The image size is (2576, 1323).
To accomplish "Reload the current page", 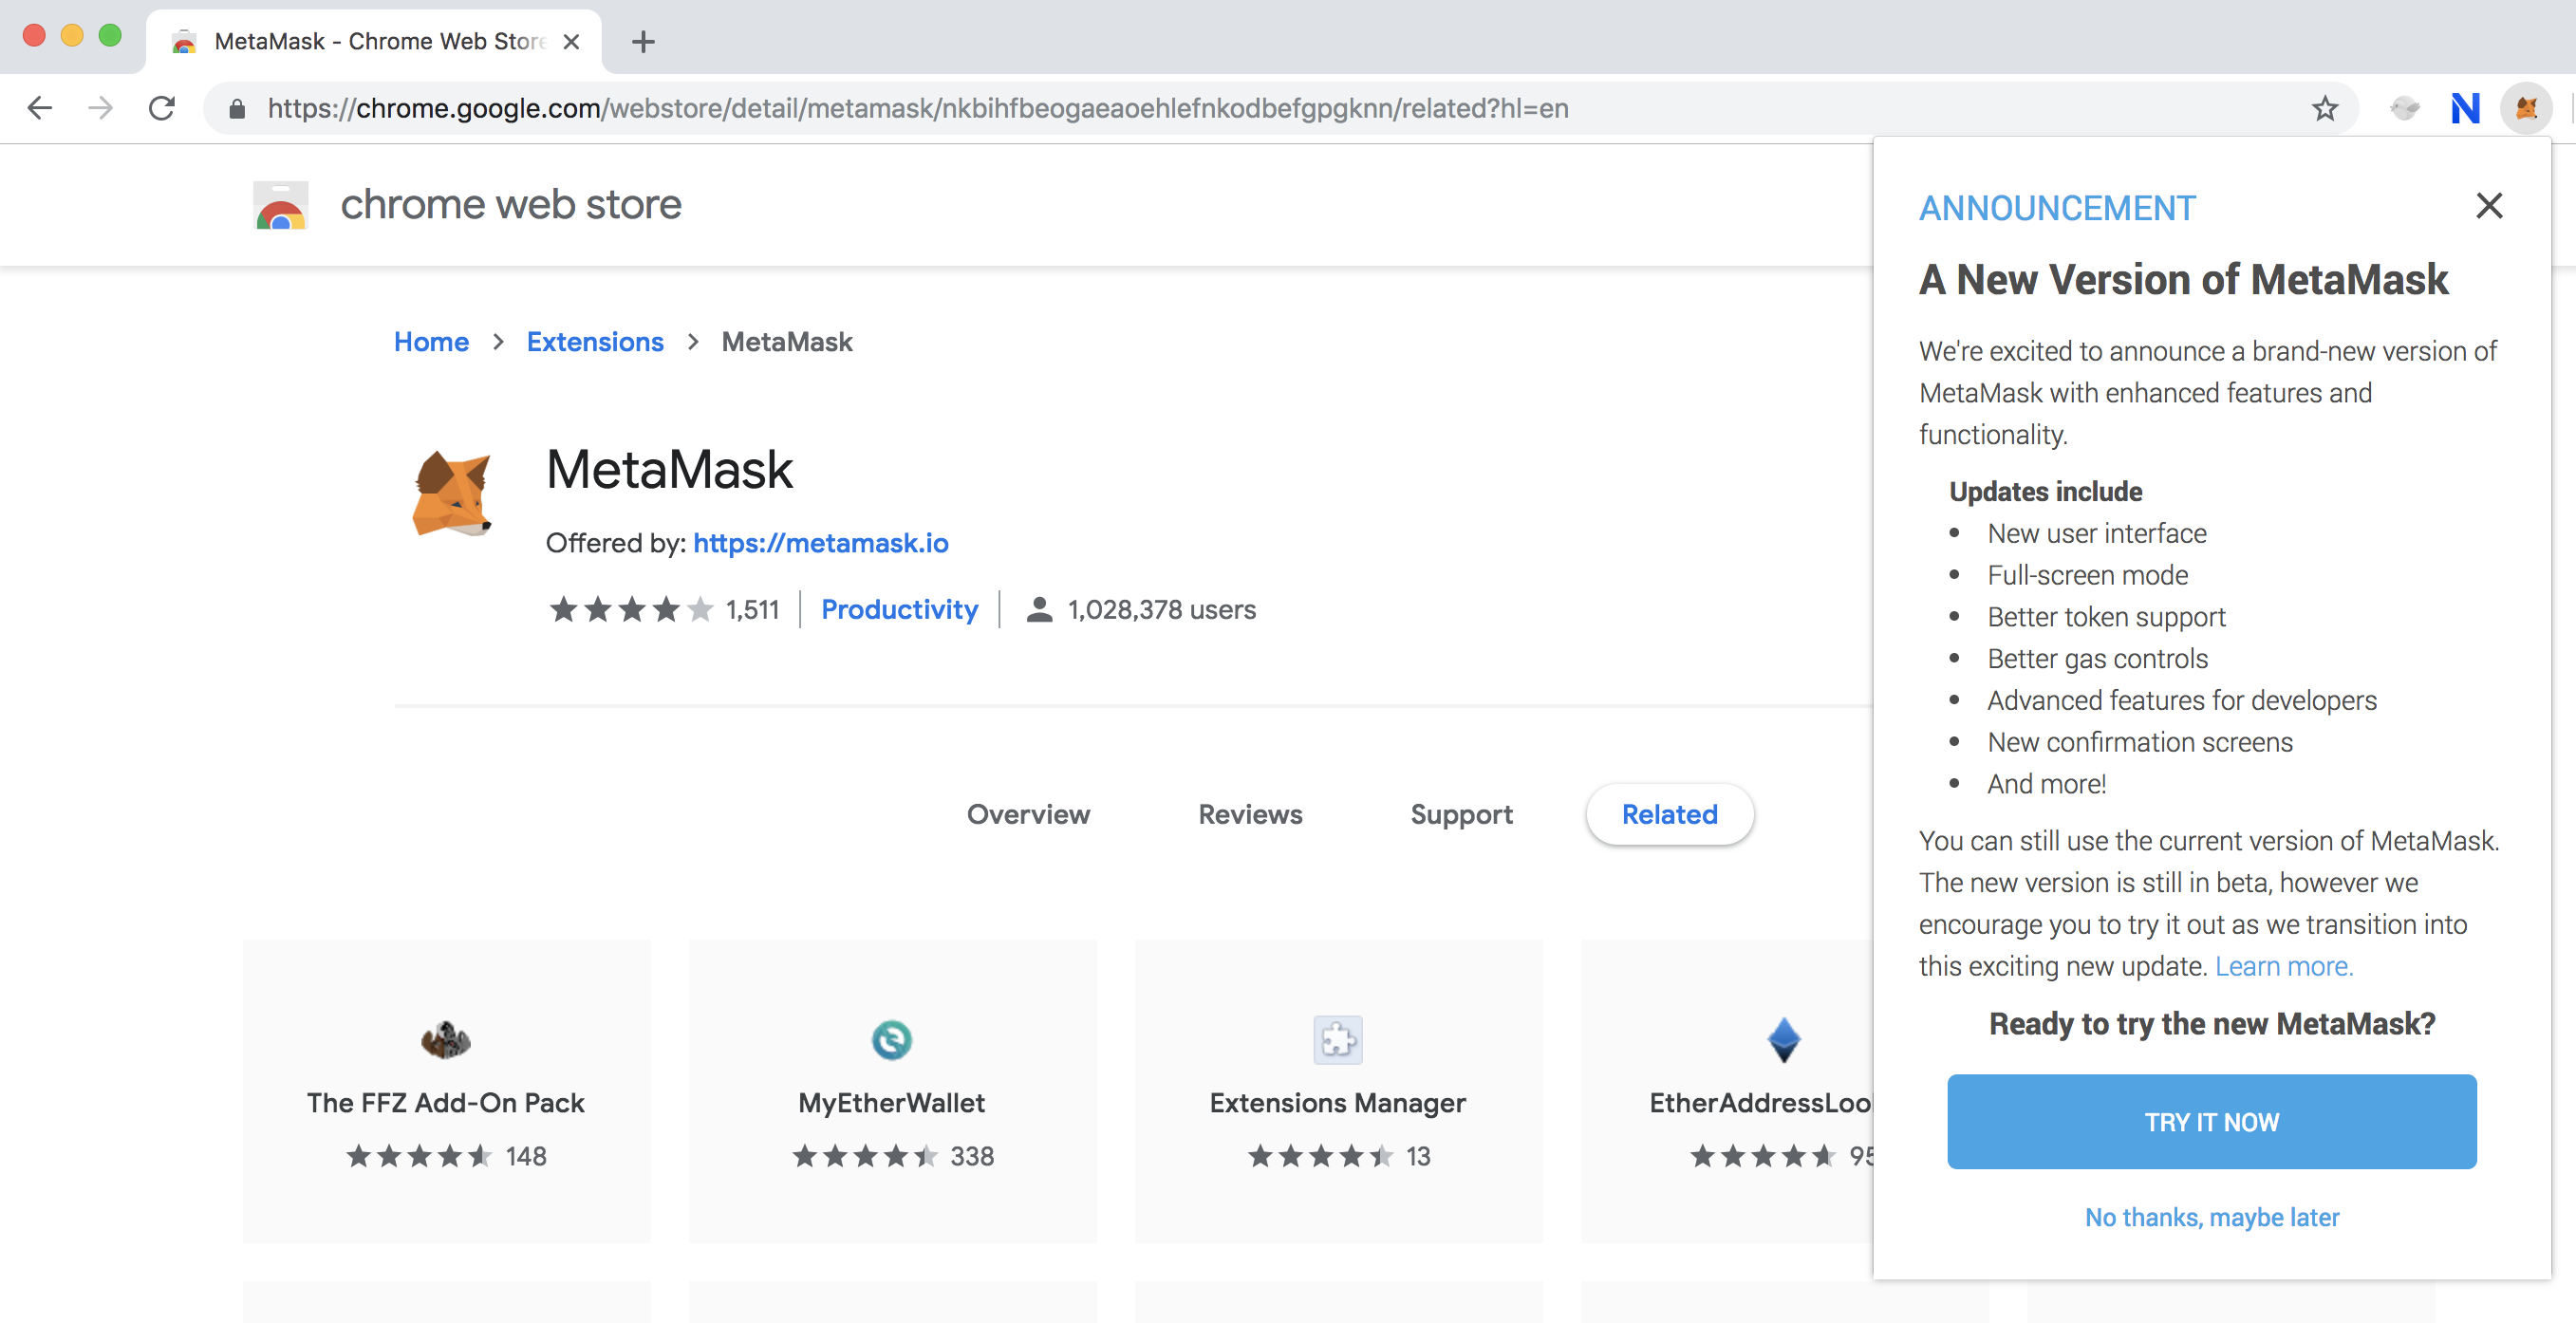I will point(162,108).
